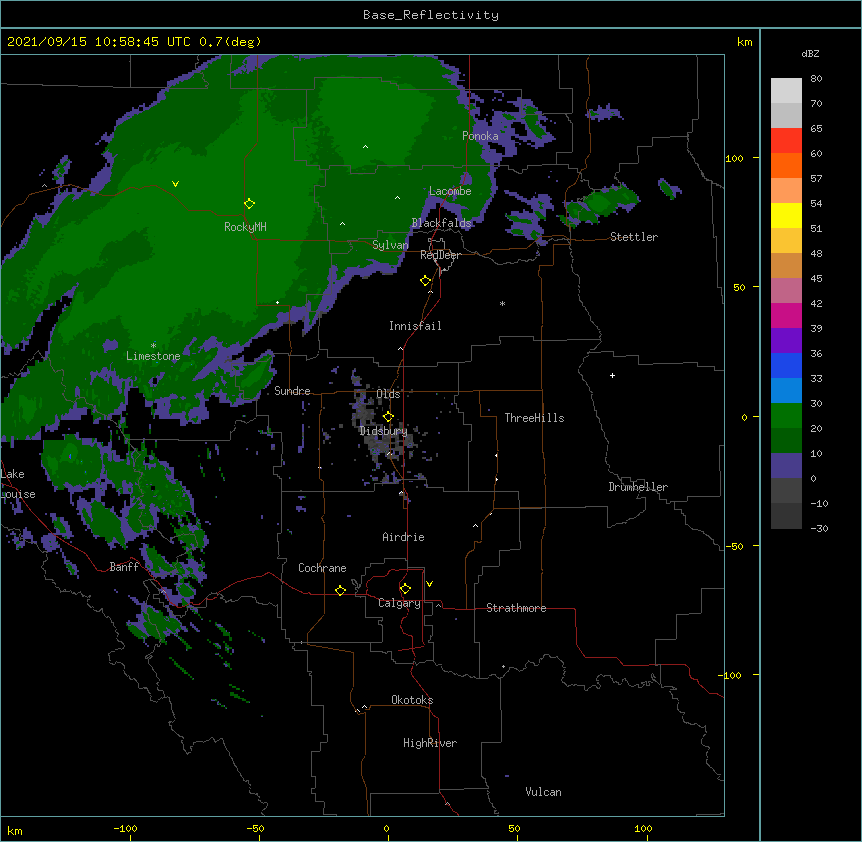The height and width of the screenshot is (842, 862).
Task: Click the Sundre city label
Action: point(292,391)
